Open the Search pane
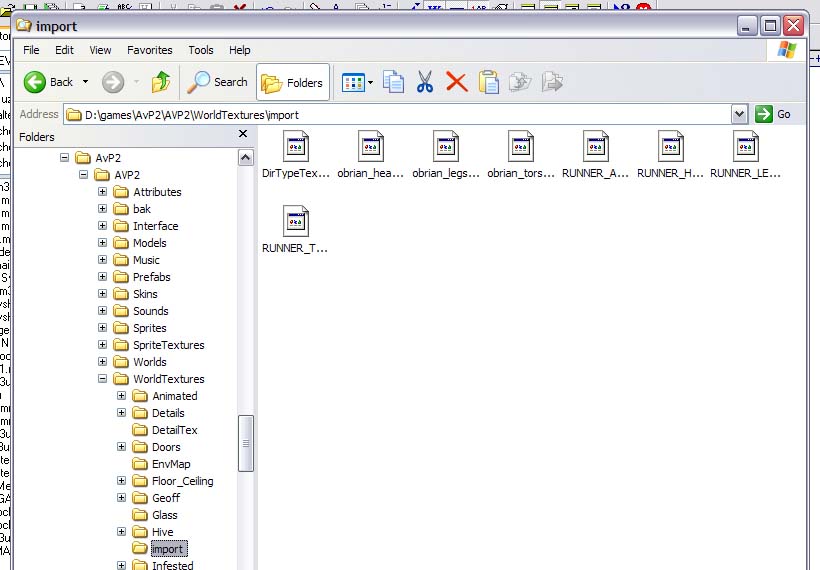The width and height of the screenshot is (820, 570). point(217,82)
